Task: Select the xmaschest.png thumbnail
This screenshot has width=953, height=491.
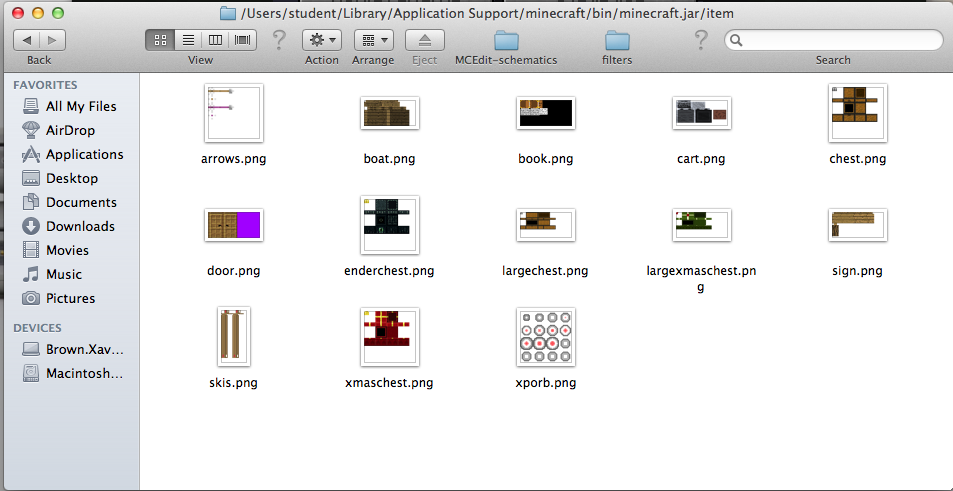Action: pos(390,337)
